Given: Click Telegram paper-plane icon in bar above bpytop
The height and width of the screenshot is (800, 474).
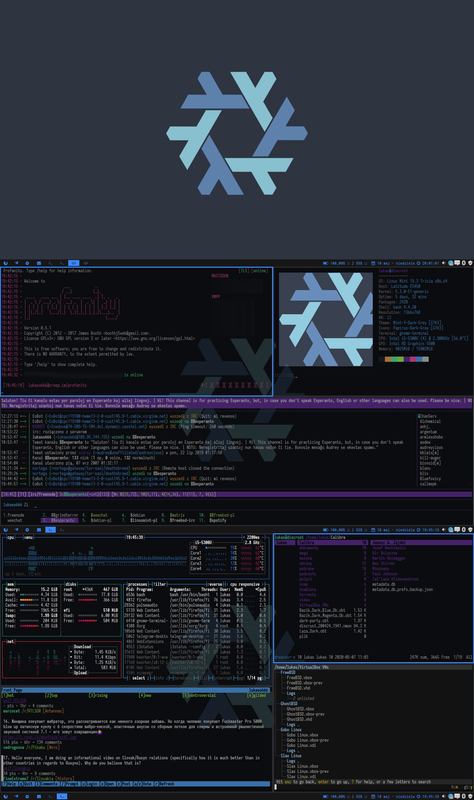Looking at the screenshot, I should click(x=16, y=530).
